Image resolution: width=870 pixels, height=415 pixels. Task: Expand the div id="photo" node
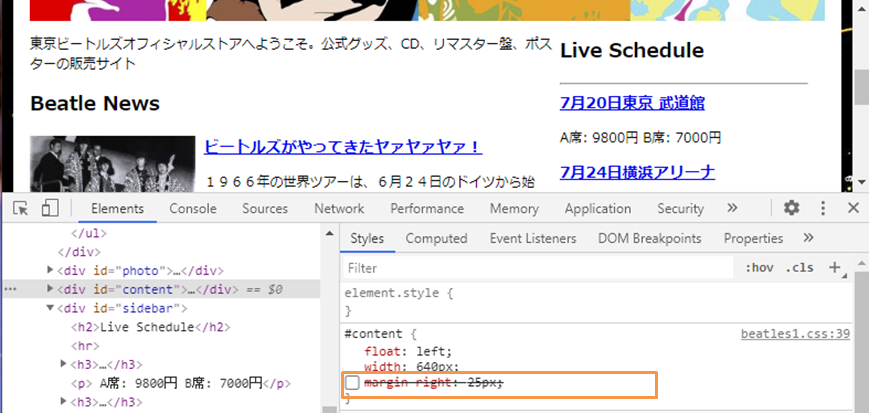point(51,270)
